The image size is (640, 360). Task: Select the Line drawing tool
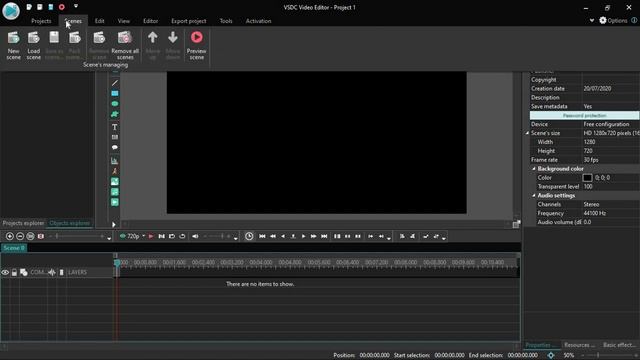click(x=115, y=83)
